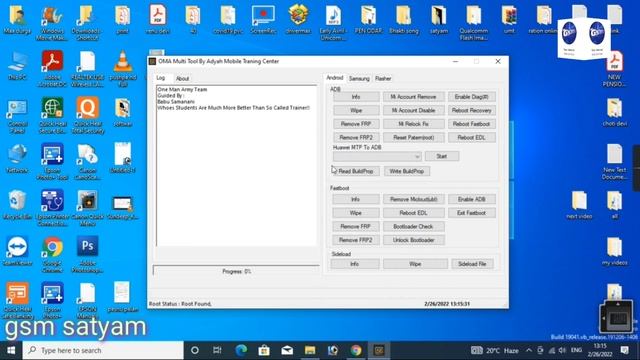Open TeamViewer desktop shortcut

(x=17, y=251)
